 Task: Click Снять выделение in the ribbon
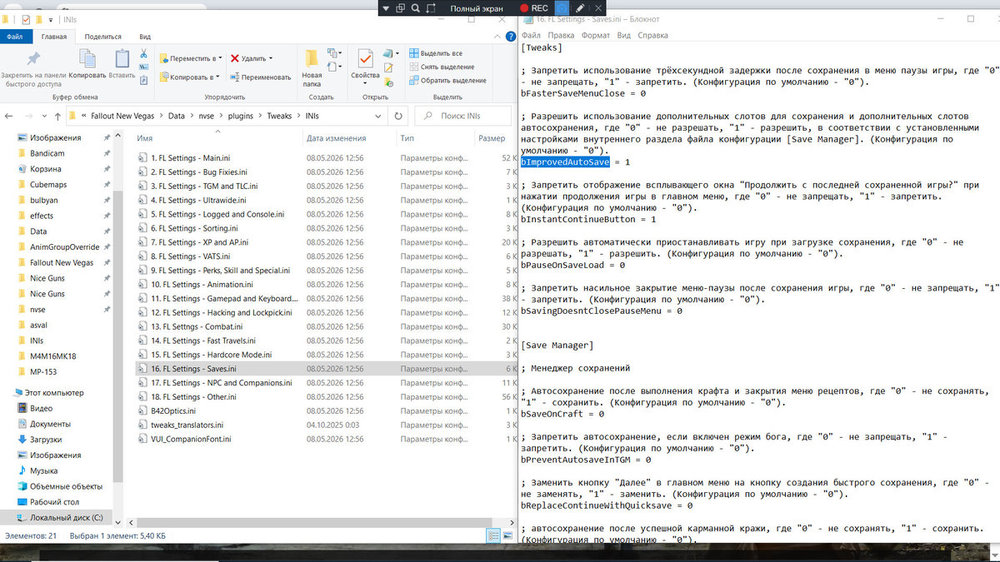(441, 67)
